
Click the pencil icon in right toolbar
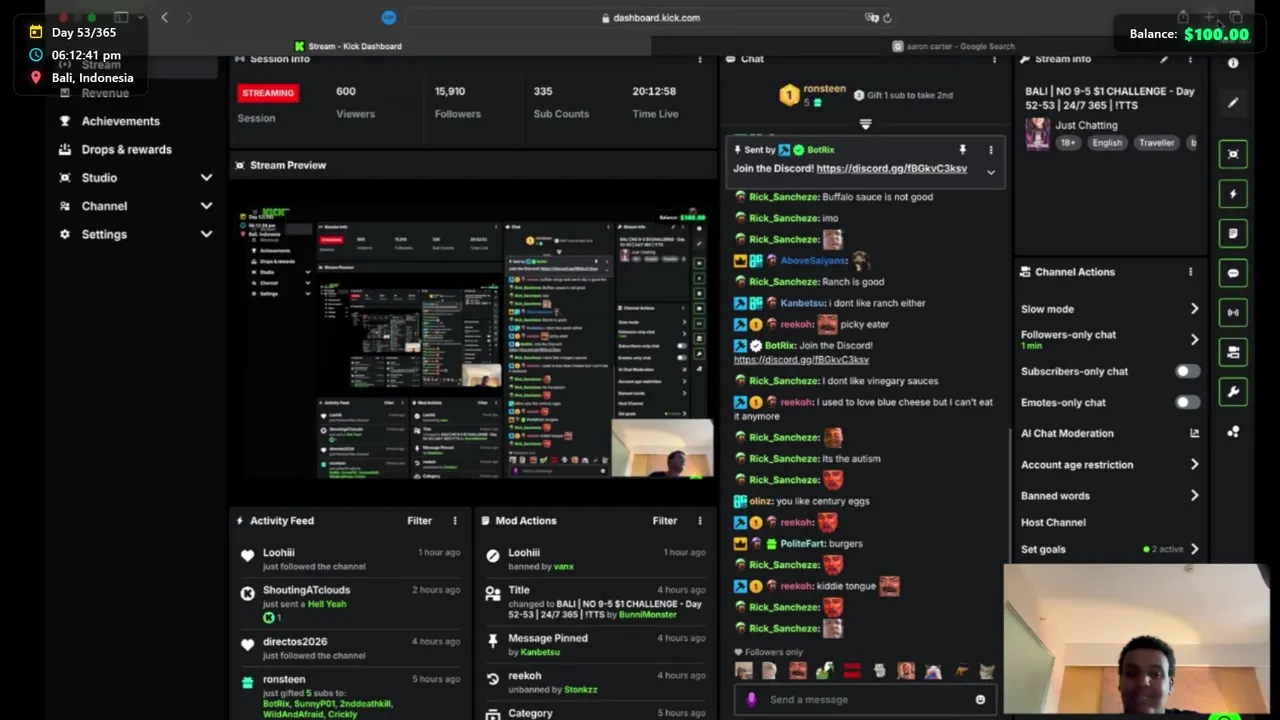[x=1233, y=102]
